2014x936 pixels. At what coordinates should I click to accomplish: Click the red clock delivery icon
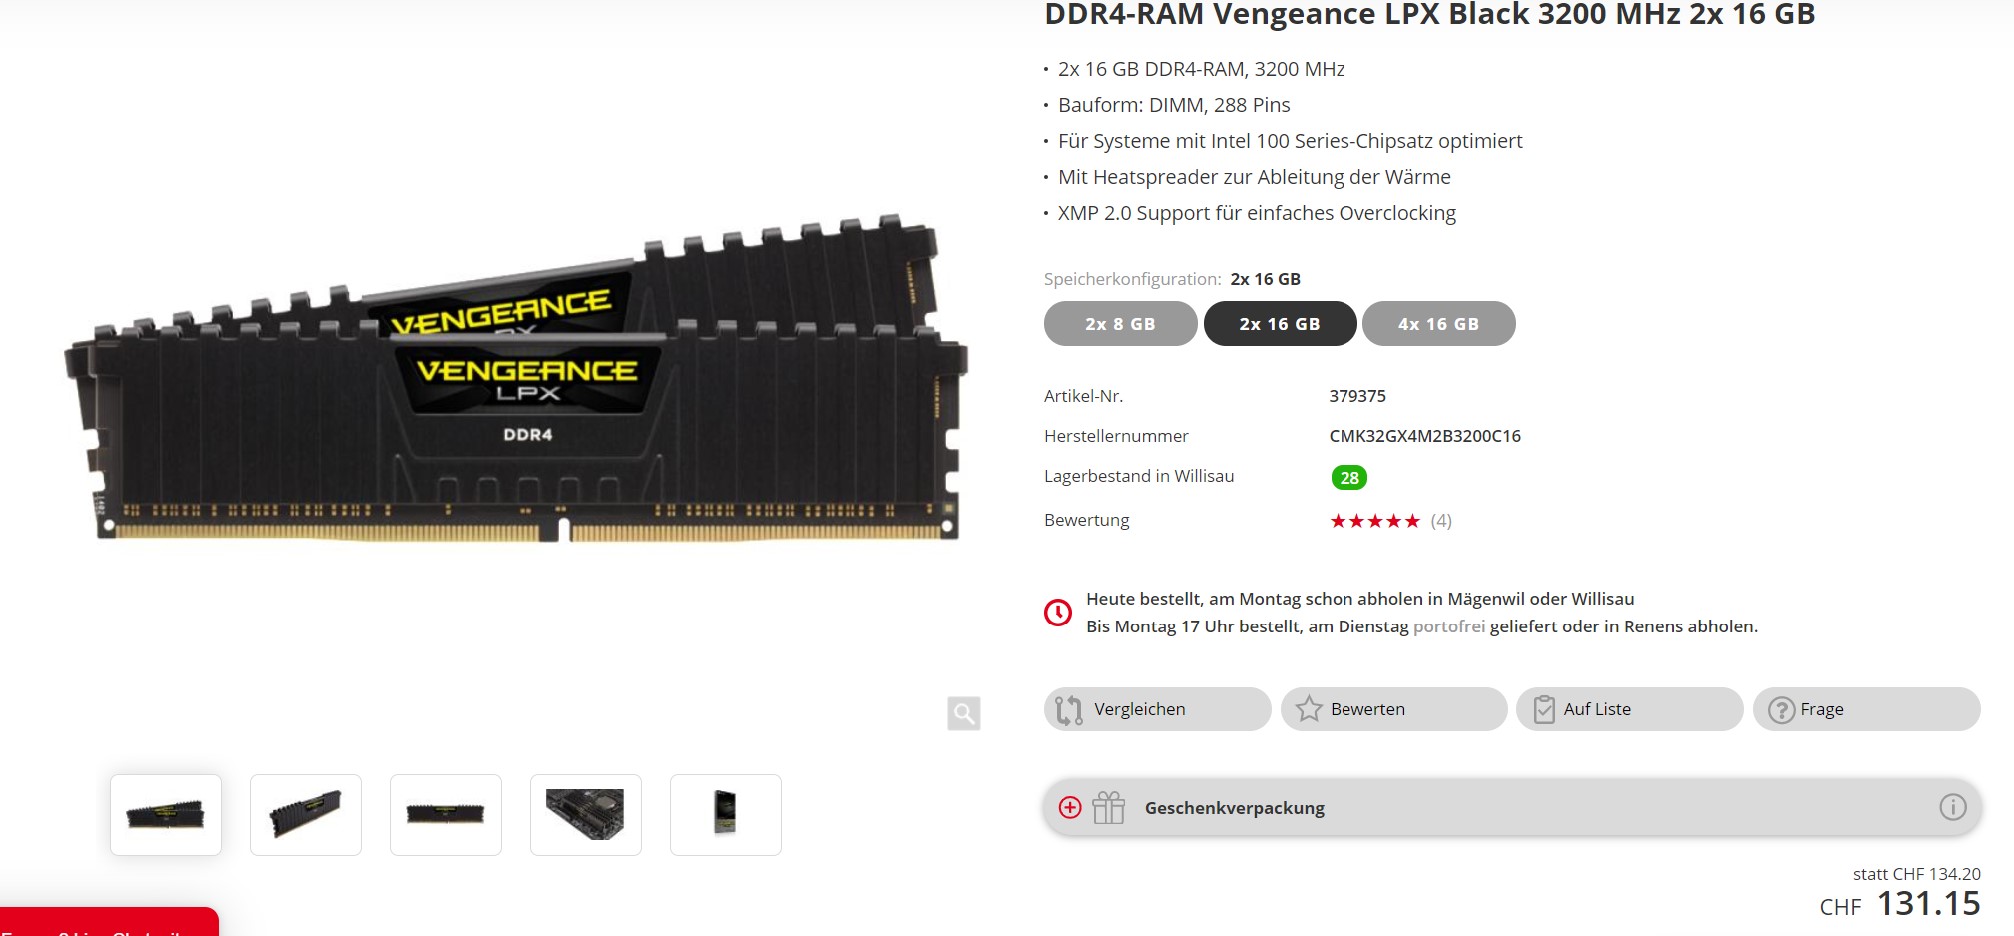tap(1058, 612)
